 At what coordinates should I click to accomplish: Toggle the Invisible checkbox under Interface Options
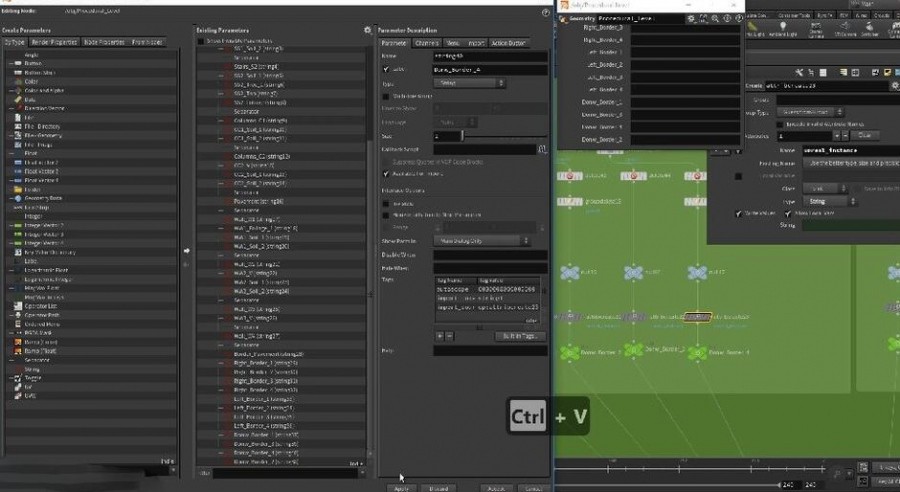pyautogui.click(x=386, y=204)
